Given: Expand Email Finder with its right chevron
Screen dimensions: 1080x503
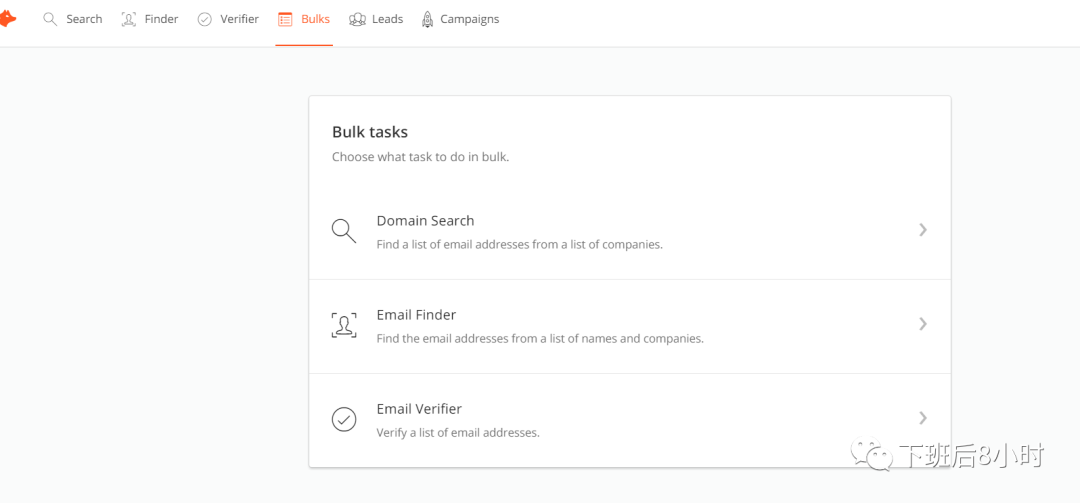Looking at the screenshot, I should (923, 324).
